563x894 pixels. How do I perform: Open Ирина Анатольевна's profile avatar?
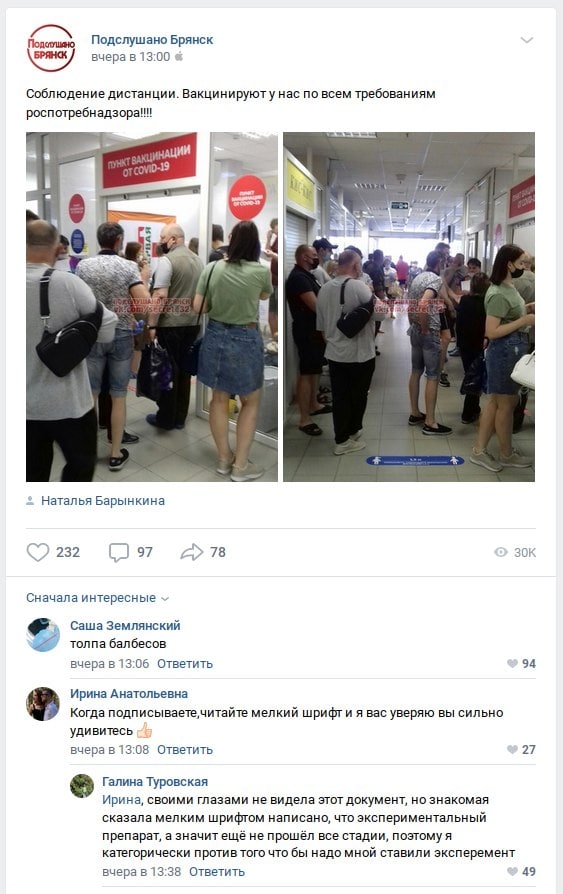click(x=43, y=704)
